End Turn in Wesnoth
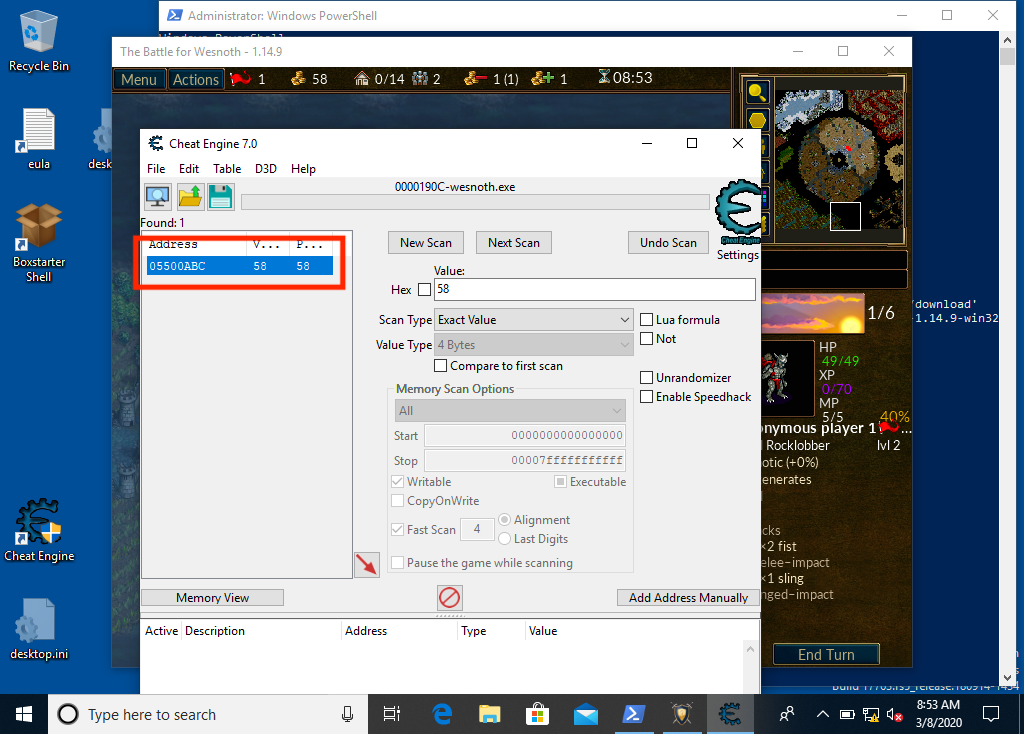Viewport: 1024px width, 734px height. [x=826, y=654]
